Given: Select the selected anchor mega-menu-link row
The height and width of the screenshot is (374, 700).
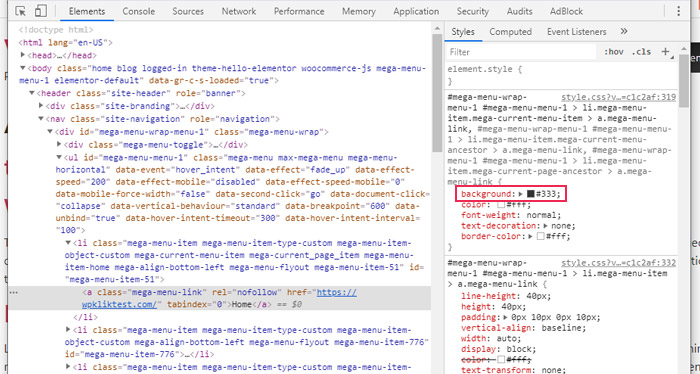Looking at the screenshot, I should tap(220, 298).
